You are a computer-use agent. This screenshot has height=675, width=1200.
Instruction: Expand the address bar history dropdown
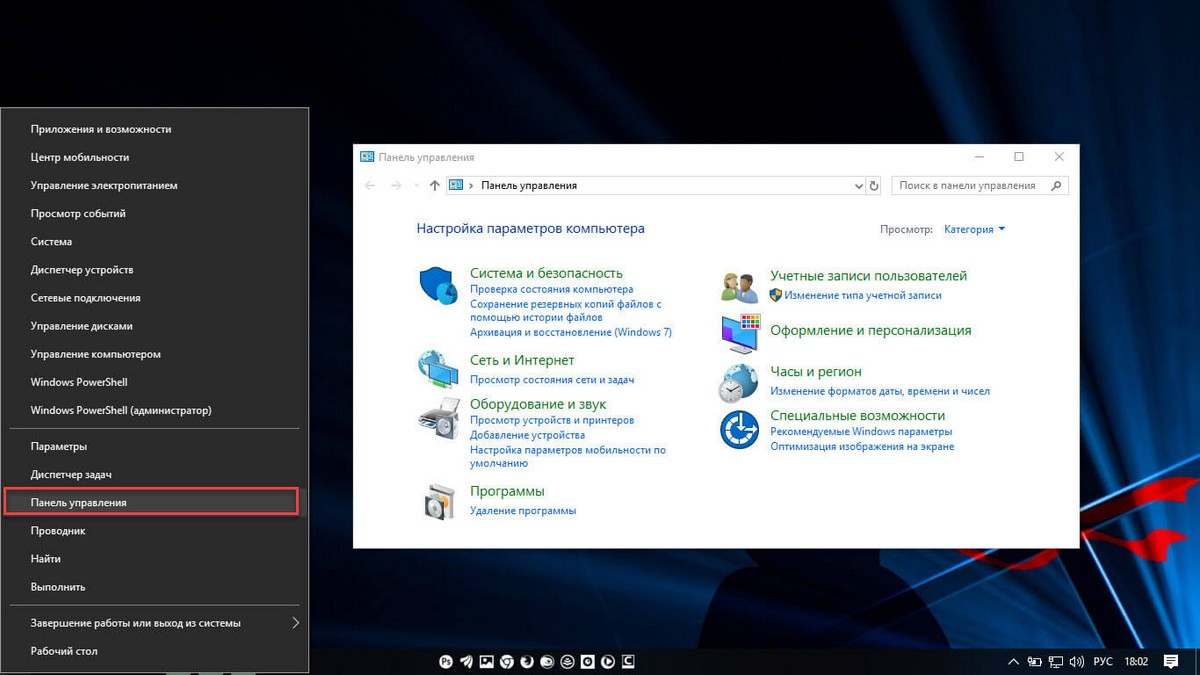coord(859,186)
